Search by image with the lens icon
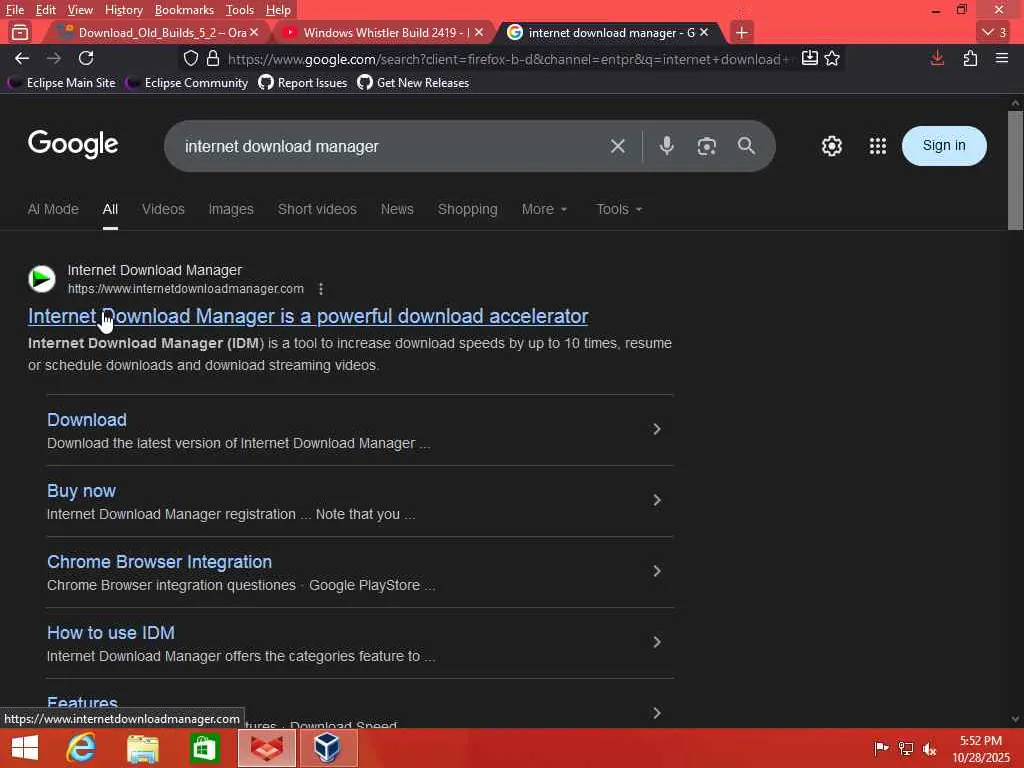Screen dimensions: 1024x768 click(x=707, y=146)
